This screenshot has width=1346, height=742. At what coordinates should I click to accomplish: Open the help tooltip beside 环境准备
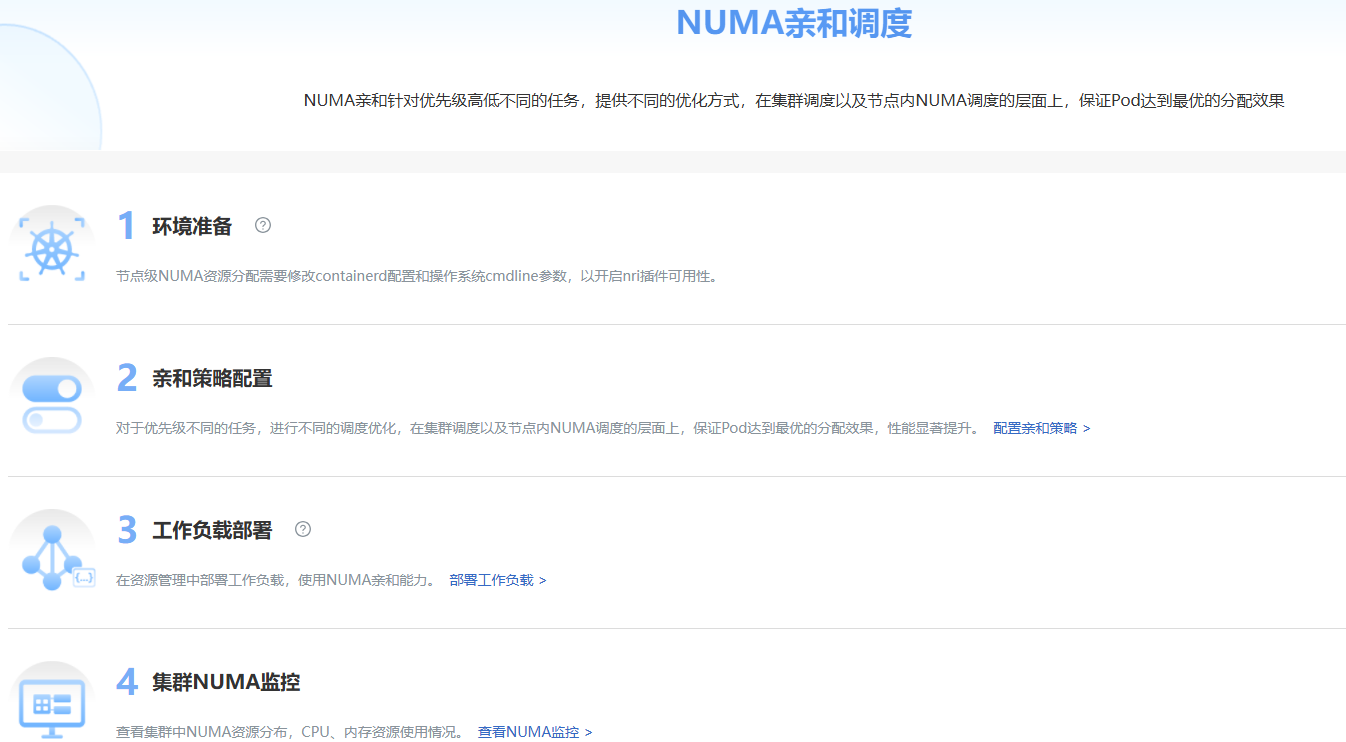pos(263,225)
